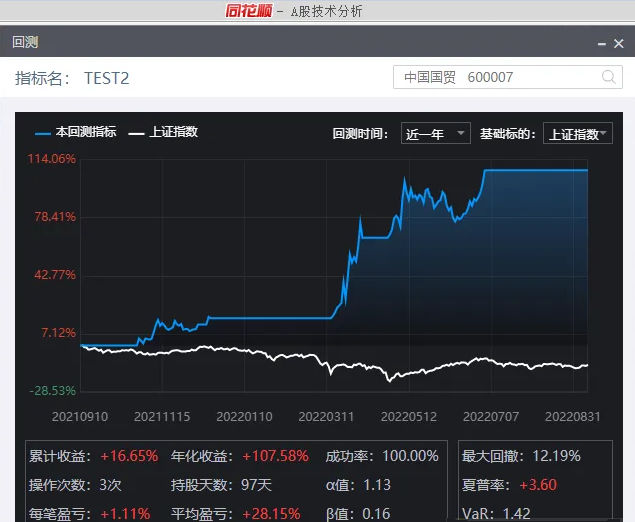Image resolution: width=635 pixels, height=522 pixels.
Task: Click the -28.53% axis label
Action: [53, 391]
